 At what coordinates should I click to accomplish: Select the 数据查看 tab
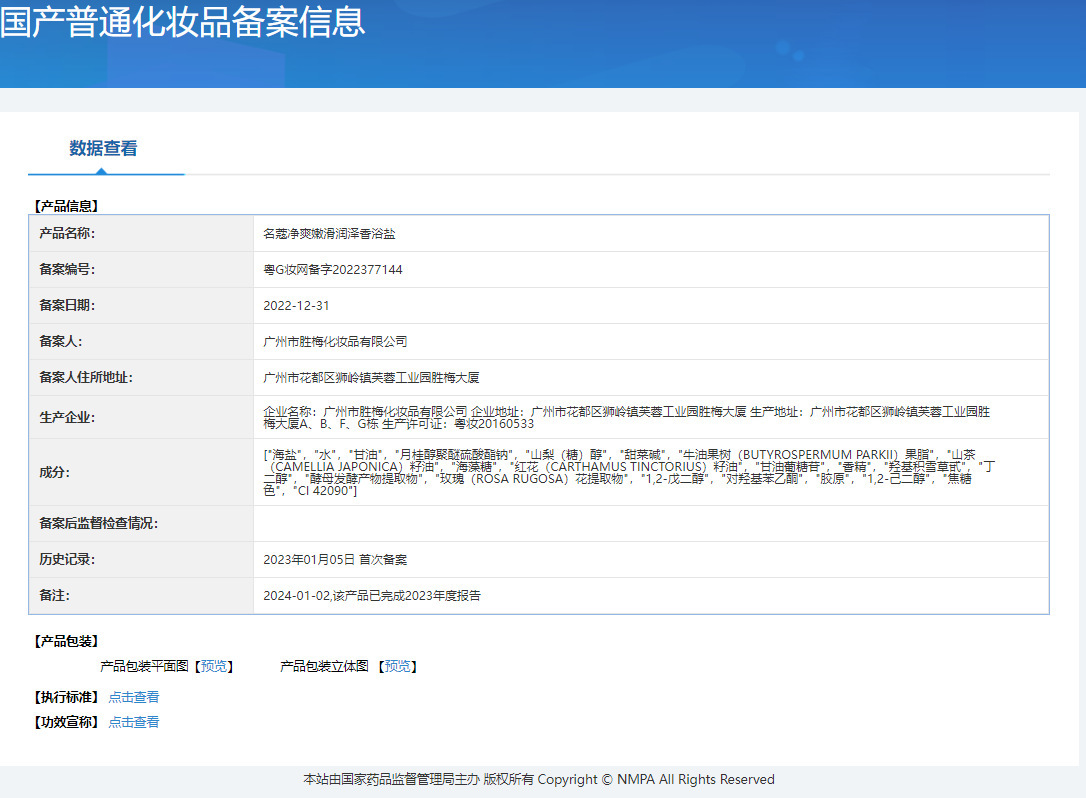(x=103, y=148)
